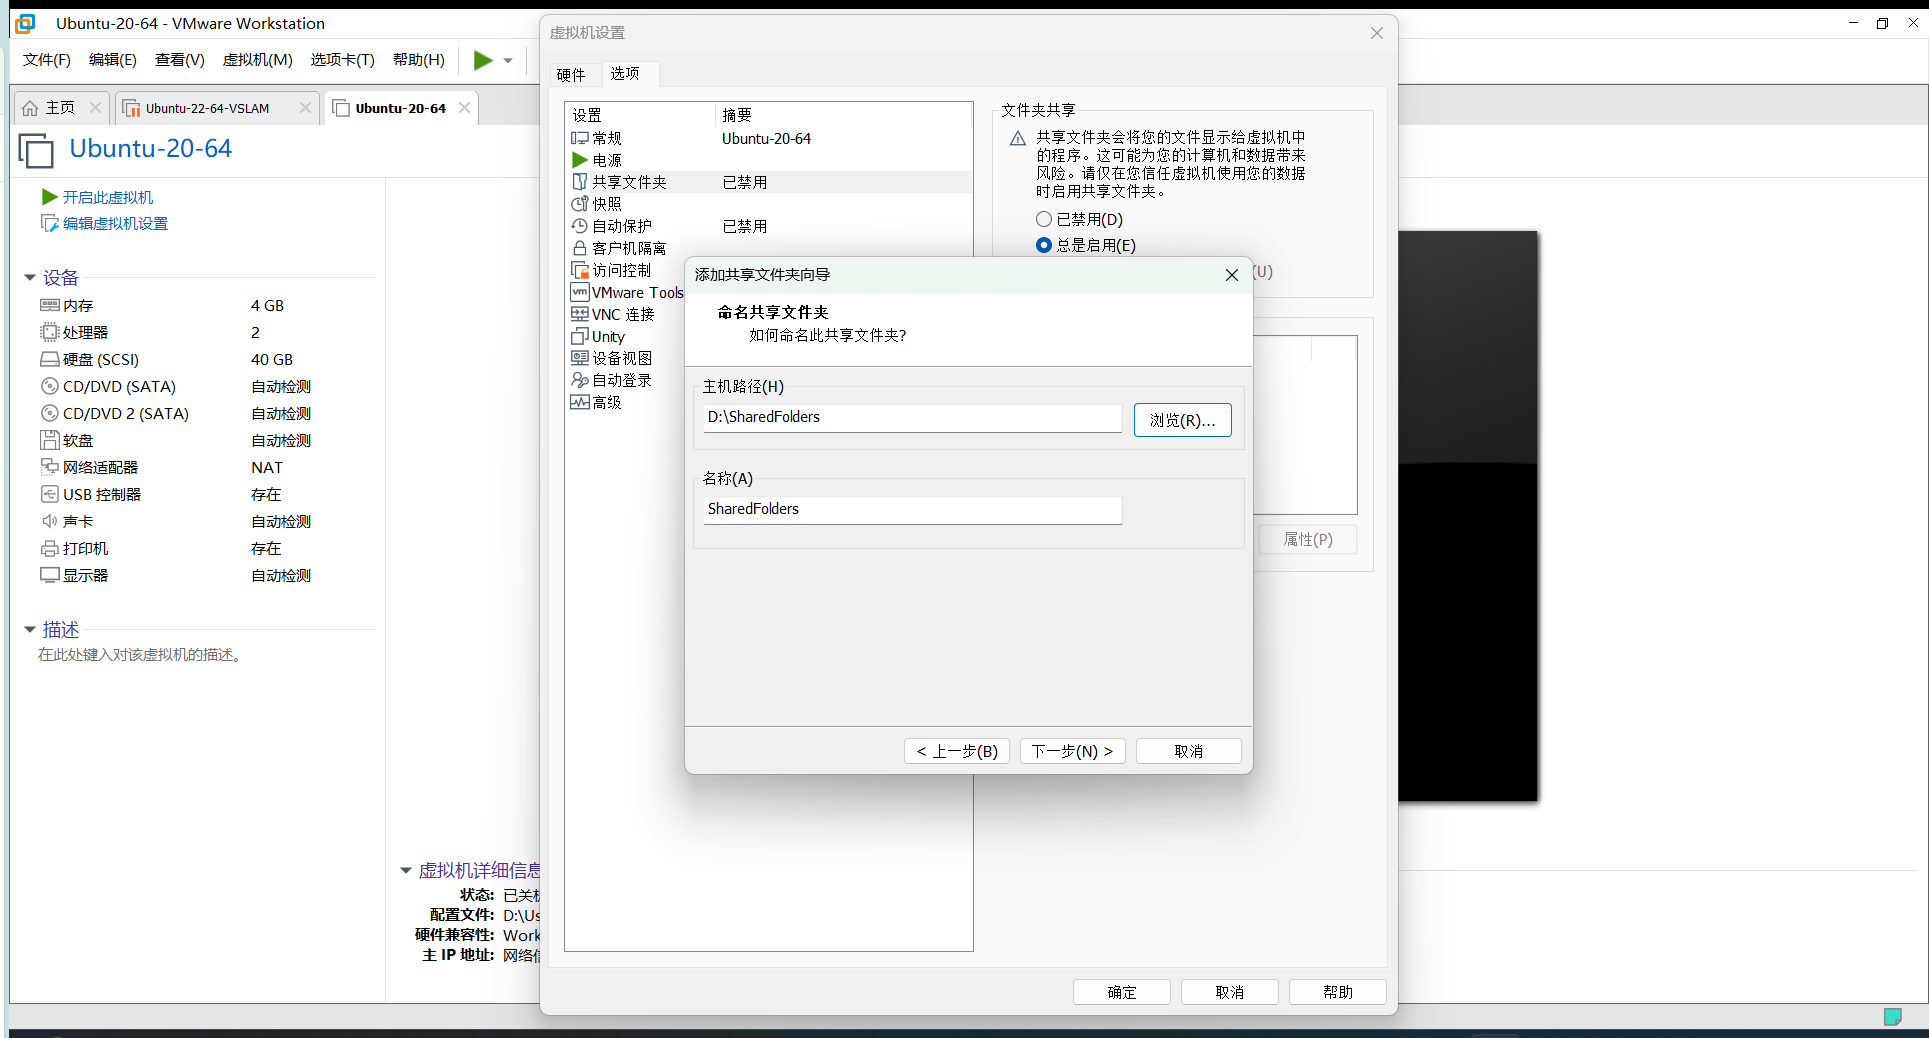This screenshot has width=1929, height=1038.
Task: Click the 名称 SharedFolders input field
Action: (912, 510)
